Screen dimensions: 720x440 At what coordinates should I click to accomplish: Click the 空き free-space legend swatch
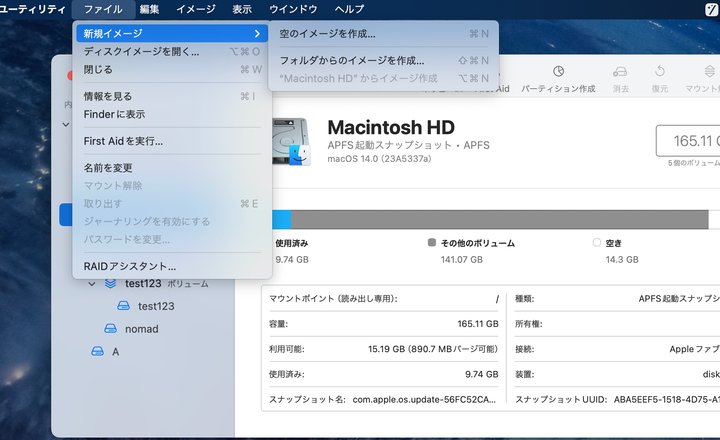tap(596, 242)
